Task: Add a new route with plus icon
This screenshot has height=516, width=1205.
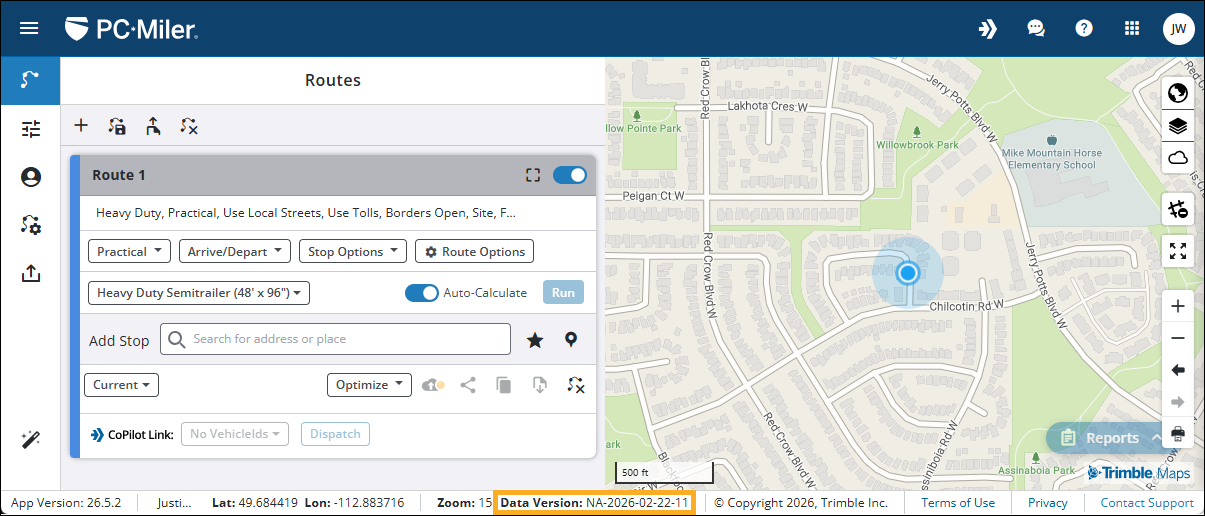Action: click(x=82, y=126)
